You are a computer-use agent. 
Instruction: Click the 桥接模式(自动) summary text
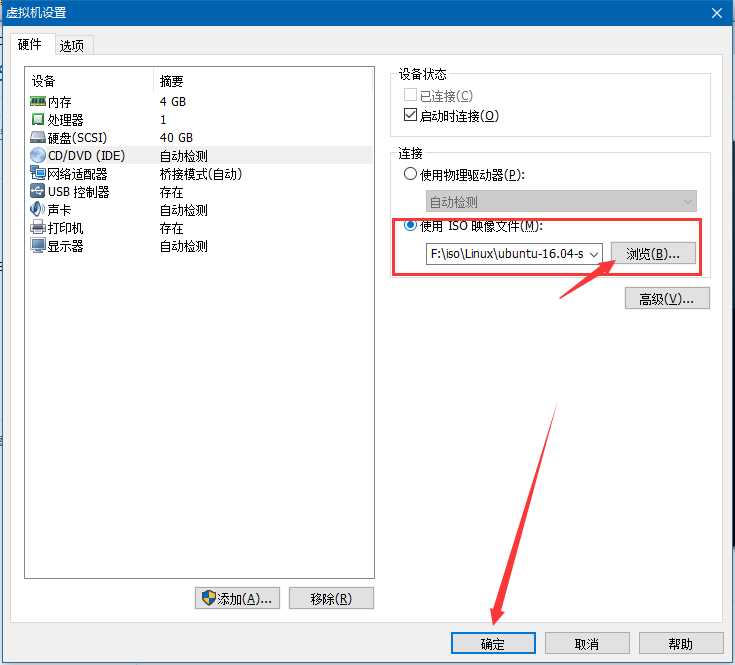pos(201,174)
